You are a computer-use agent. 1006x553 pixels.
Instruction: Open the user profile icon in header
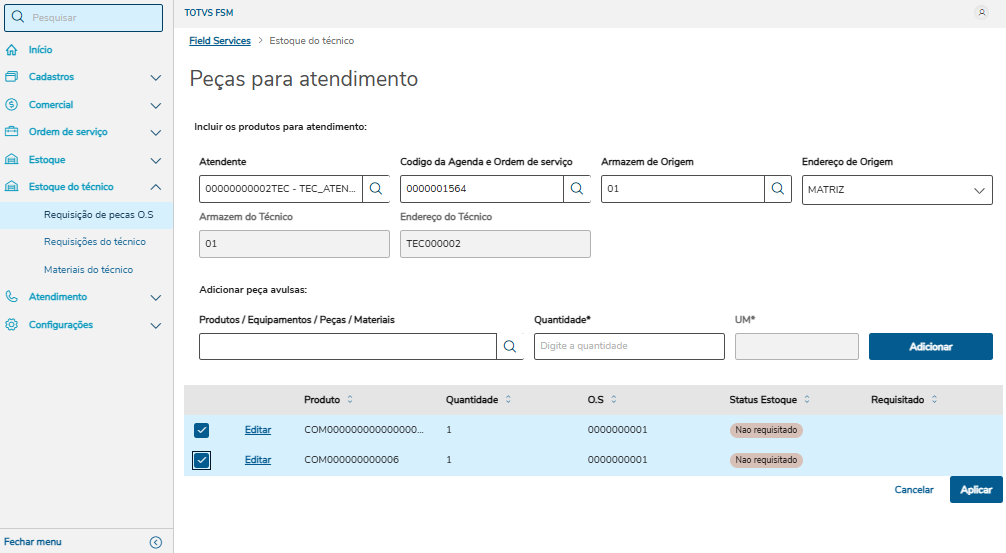pos(980,12)
